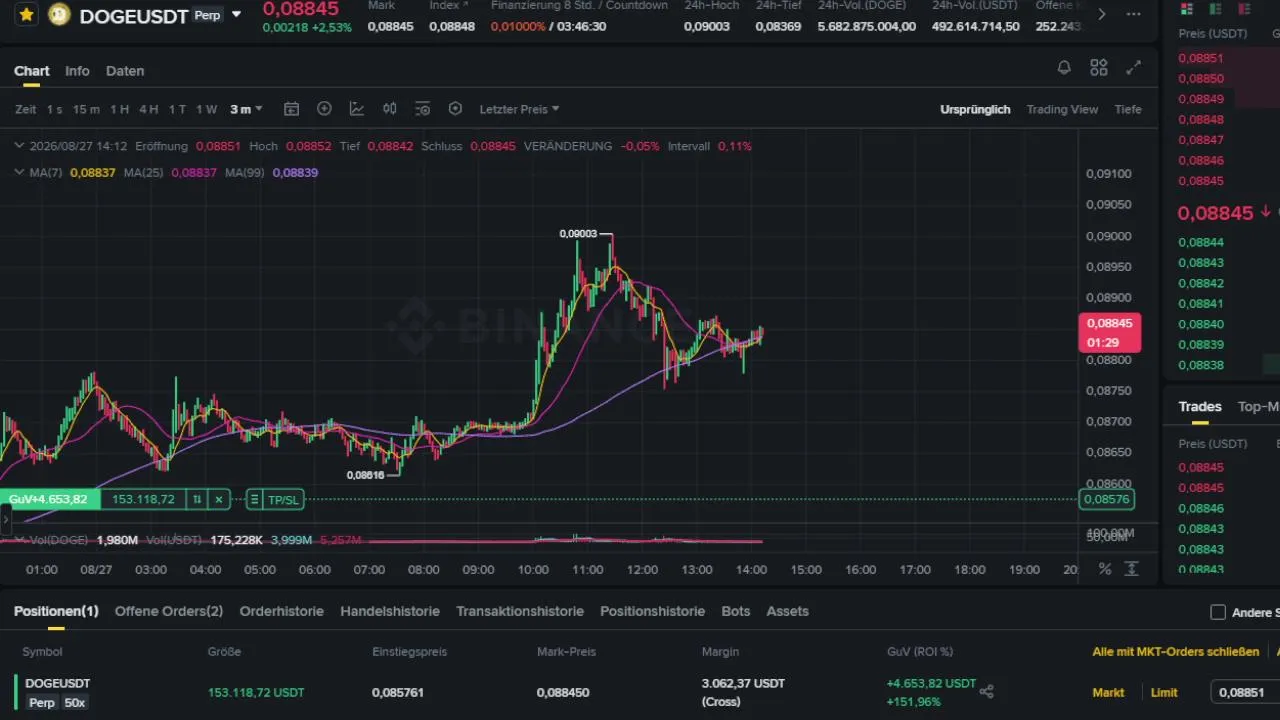Switch to the Chart tab

[x=31, y=71]
